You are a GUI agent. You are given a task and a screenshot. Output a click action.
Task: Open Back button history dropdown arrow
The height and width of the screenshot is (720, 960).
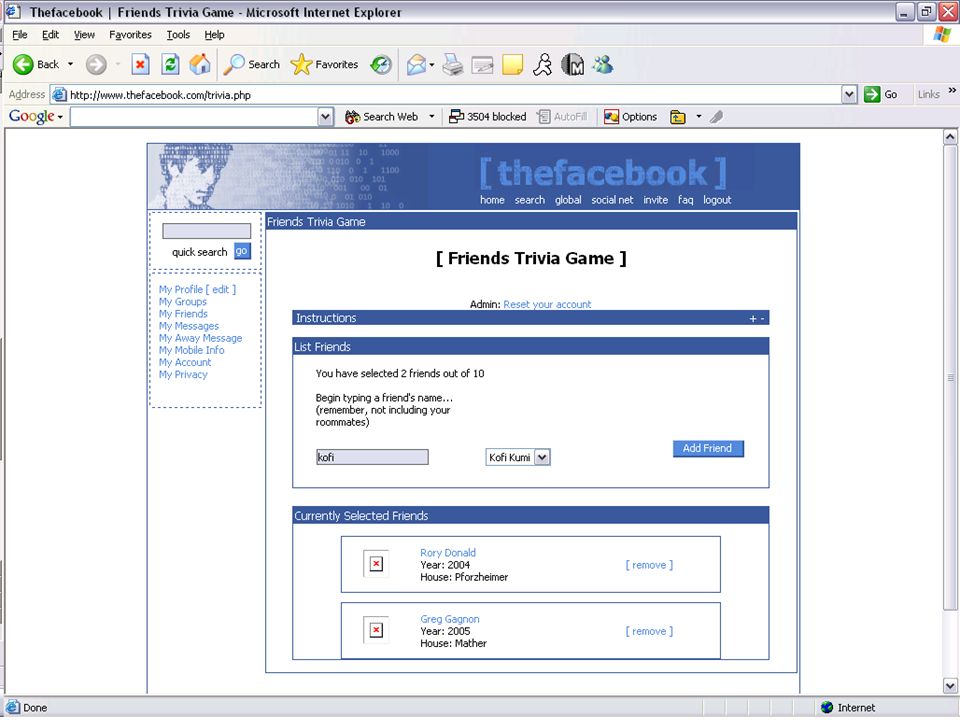coord(70,64)
